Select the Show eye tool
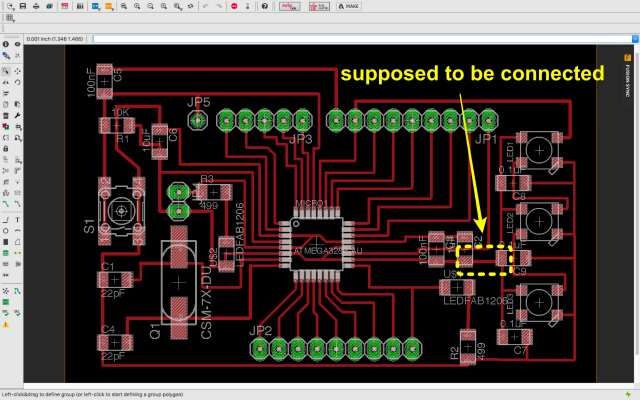Image resolution: width=640 pixels, height=400 pixels. pos(18,44)
